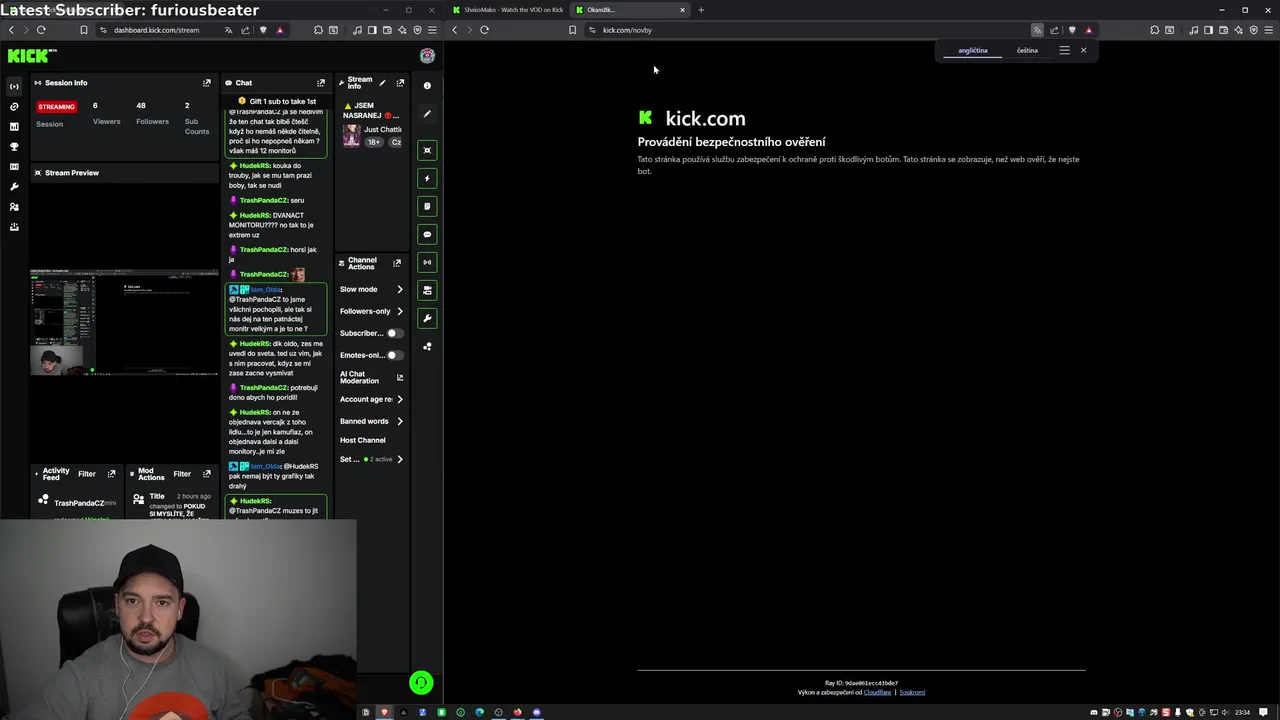Open a new browser tab
The width and height of the screenshot is (1280, 720).
[x=701, y=10]
